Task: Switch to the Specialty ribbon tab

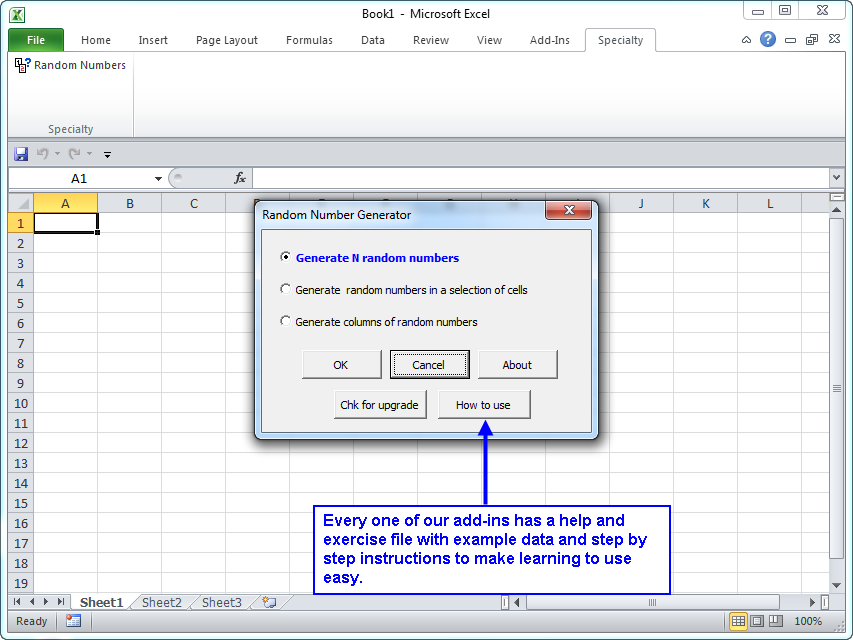Action: 620,40
